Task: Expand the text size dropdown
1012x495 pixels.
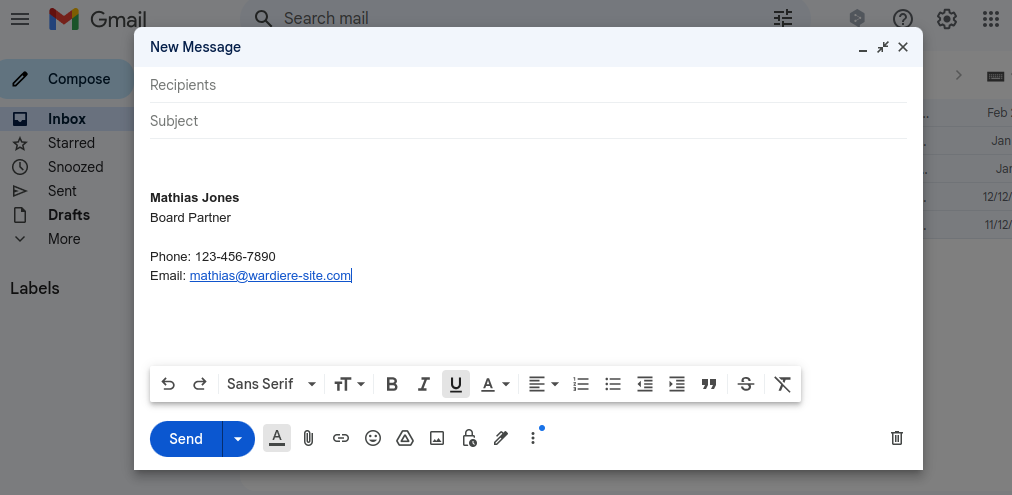Action: coord(349,384)
